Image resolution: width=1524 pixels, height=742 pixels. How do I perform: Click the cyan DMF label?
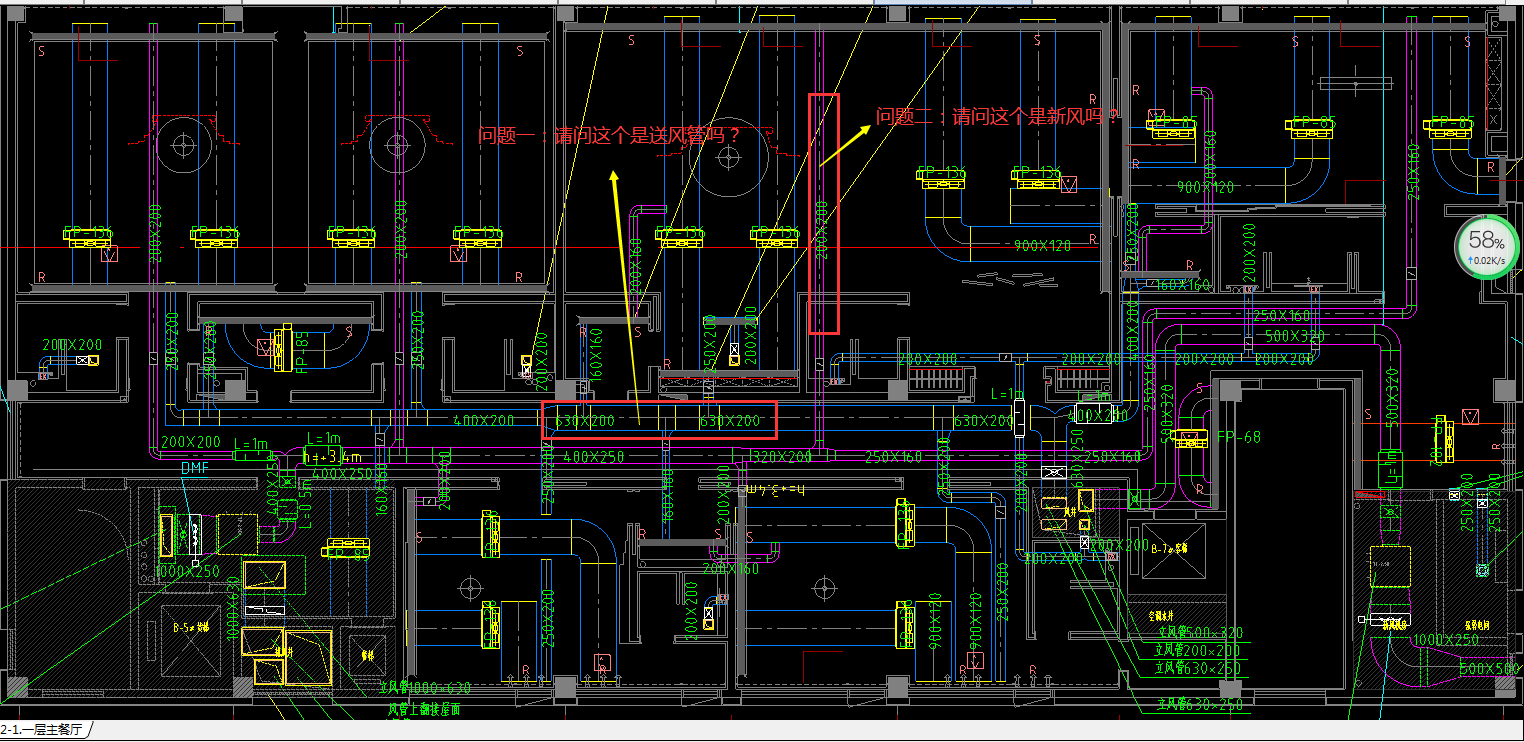(x=195, y=468)
